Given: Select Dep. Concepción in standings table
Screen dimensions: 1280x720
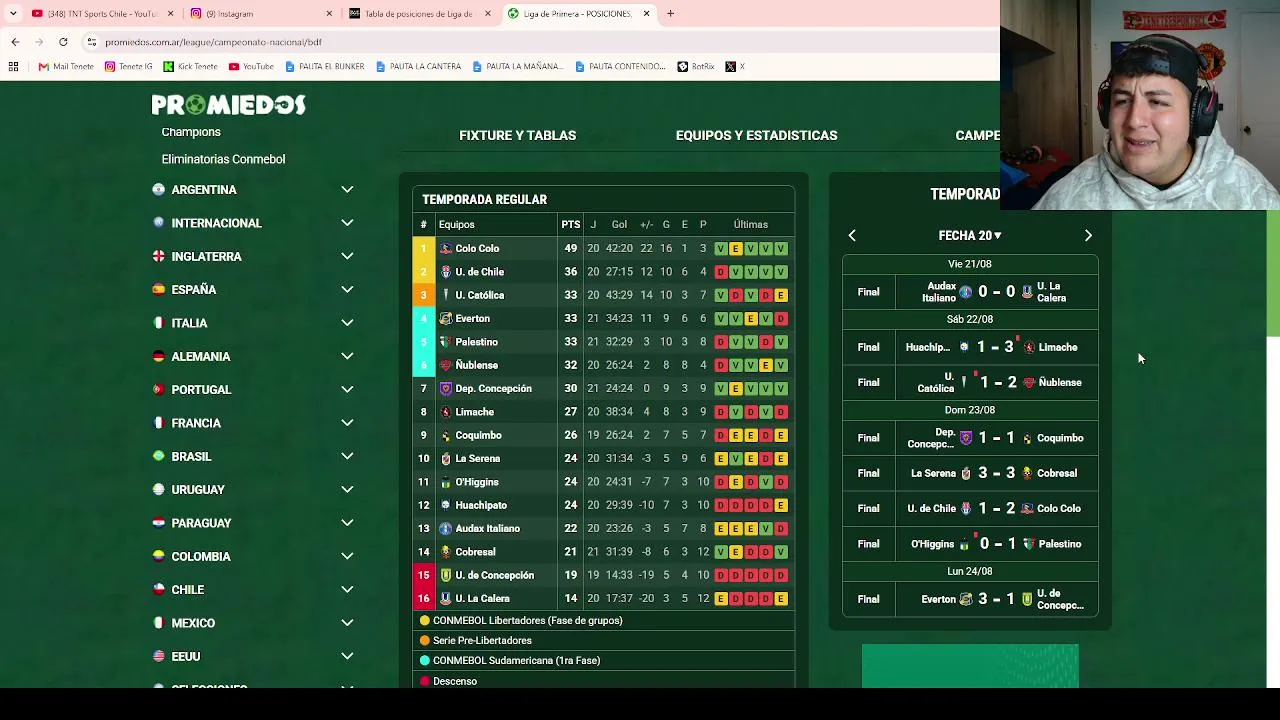Looking at the screenshot, I should (493, 389).
